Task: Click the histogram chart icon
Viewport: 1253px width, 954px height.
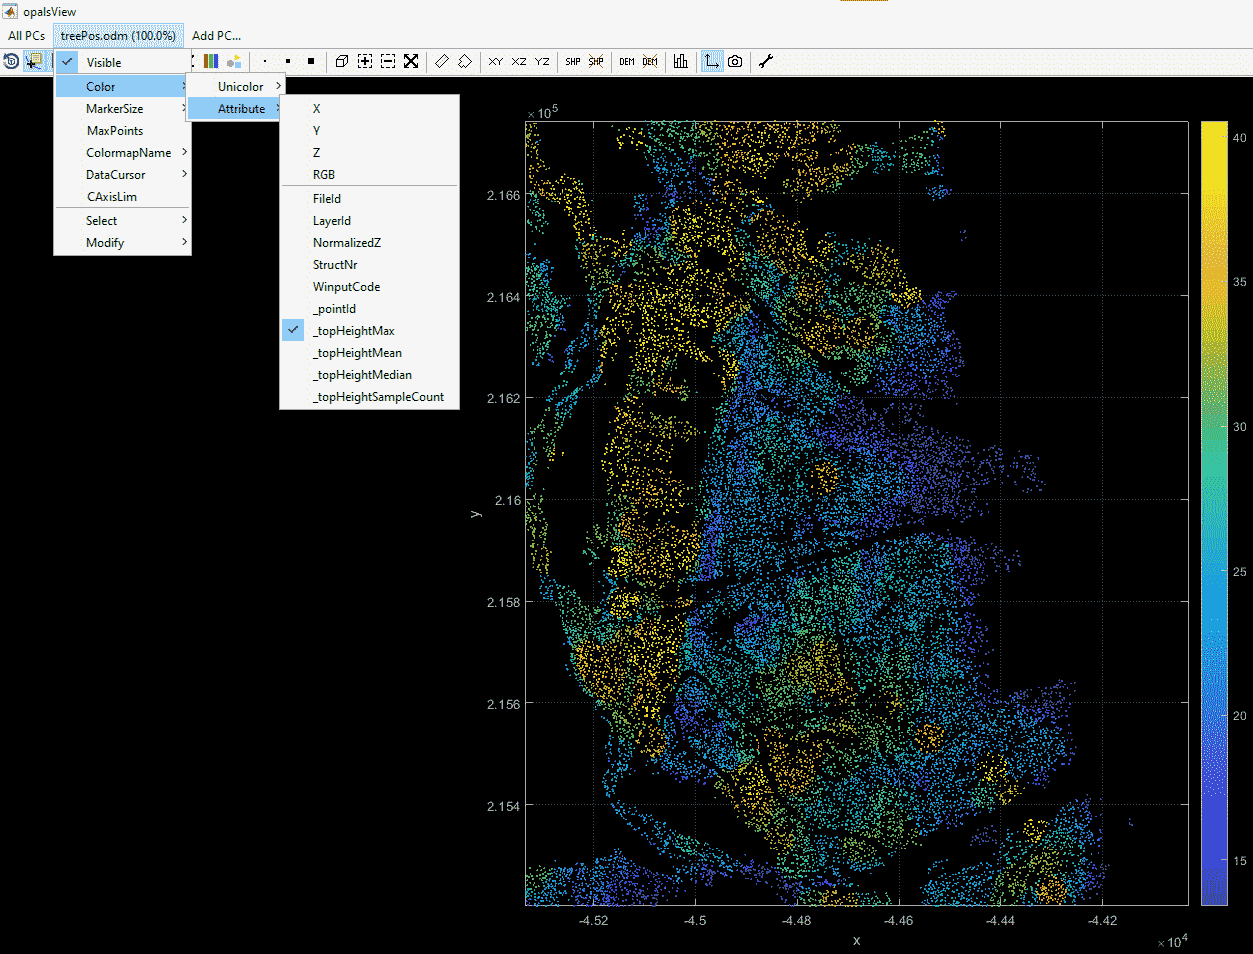Action: point(681,62)
